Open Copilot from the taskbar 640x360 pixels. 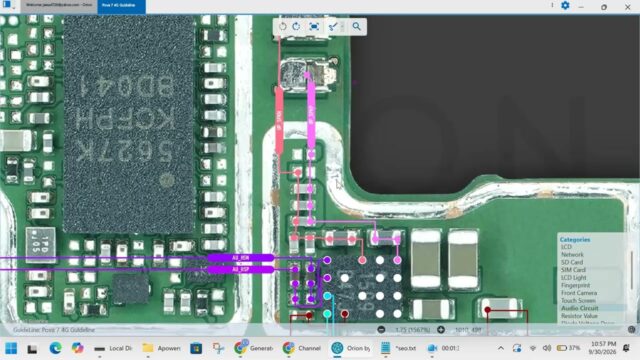coord(77,348)
